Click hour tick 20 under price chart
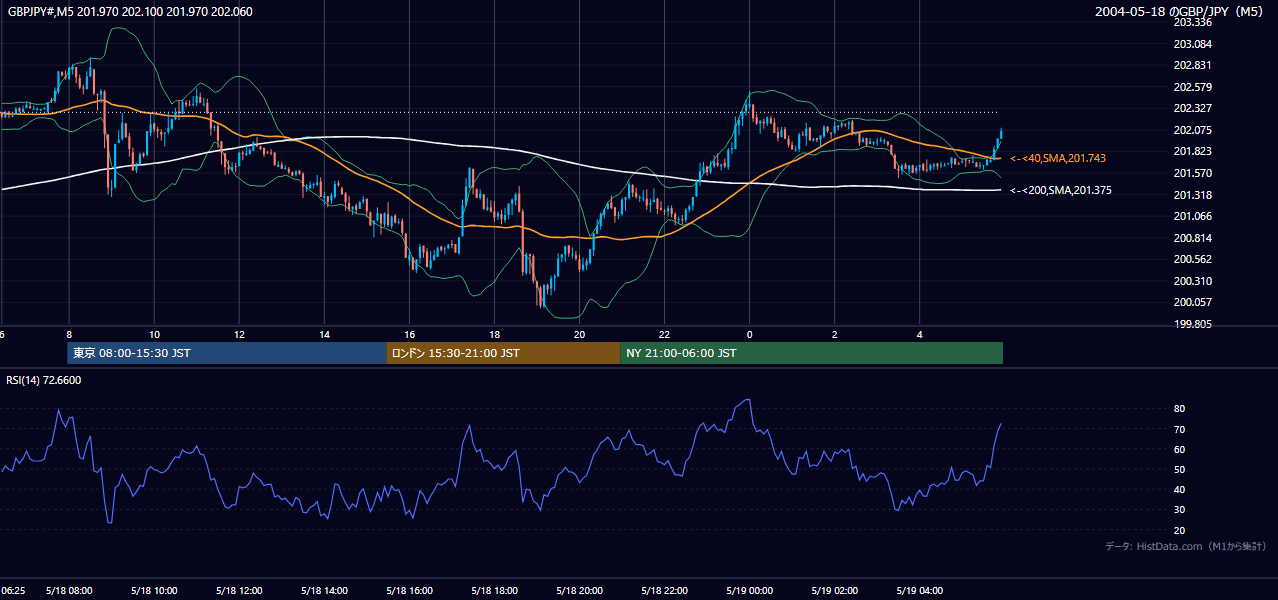The width and height of the screenshot is (1278, 600). tap(579, 334)
